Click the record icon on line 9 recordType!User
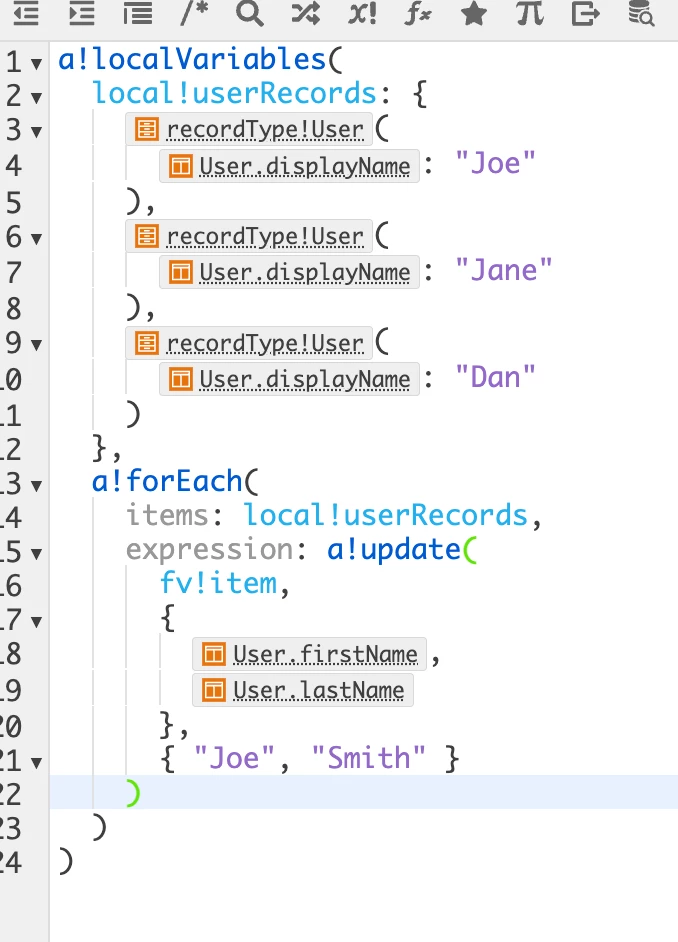The width and height of the screenshot is (678, 942). (147, 342)
